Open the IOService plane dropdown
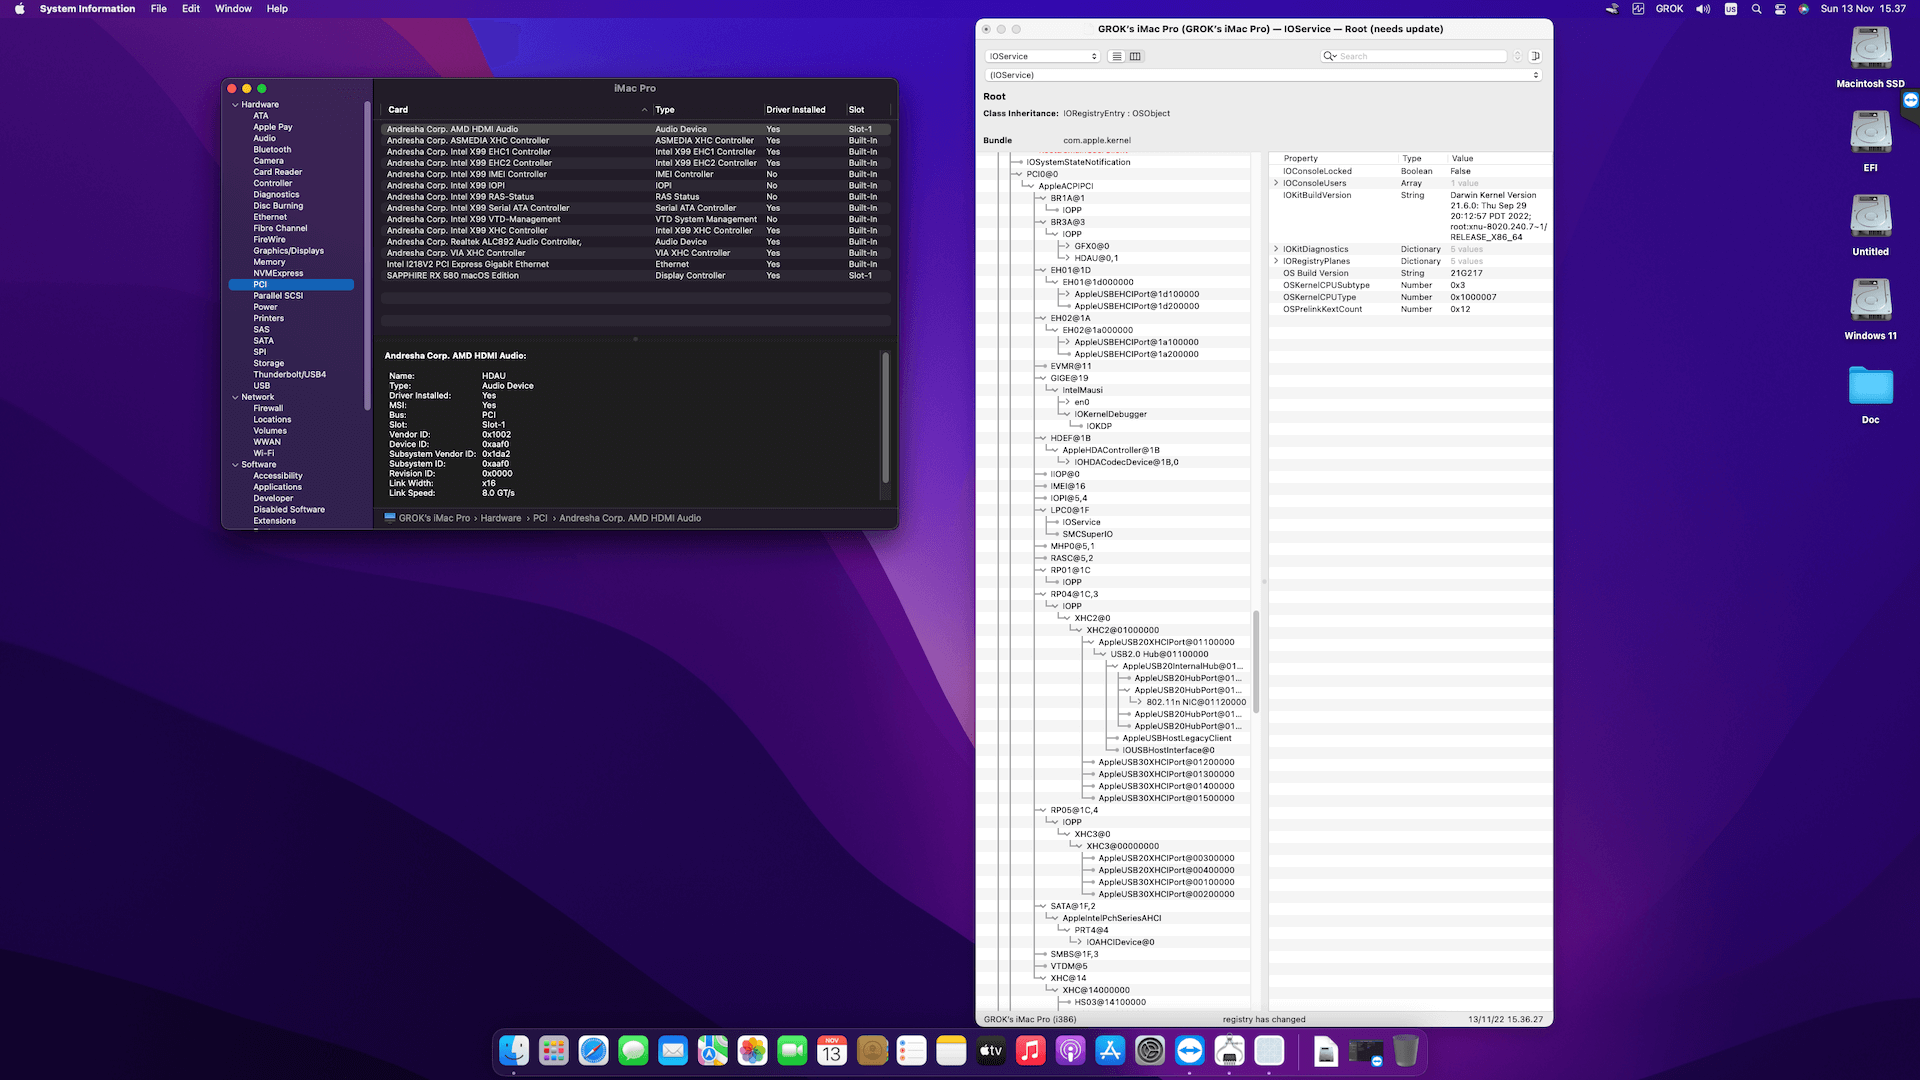The height and width of the screenshot is (1080, 1920). pyautogui.click(x=1040, y=56)
